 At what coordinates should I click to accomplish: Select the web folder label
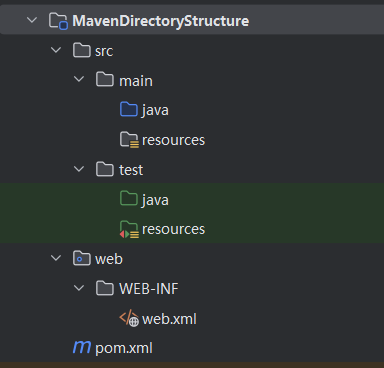point(109,259)
